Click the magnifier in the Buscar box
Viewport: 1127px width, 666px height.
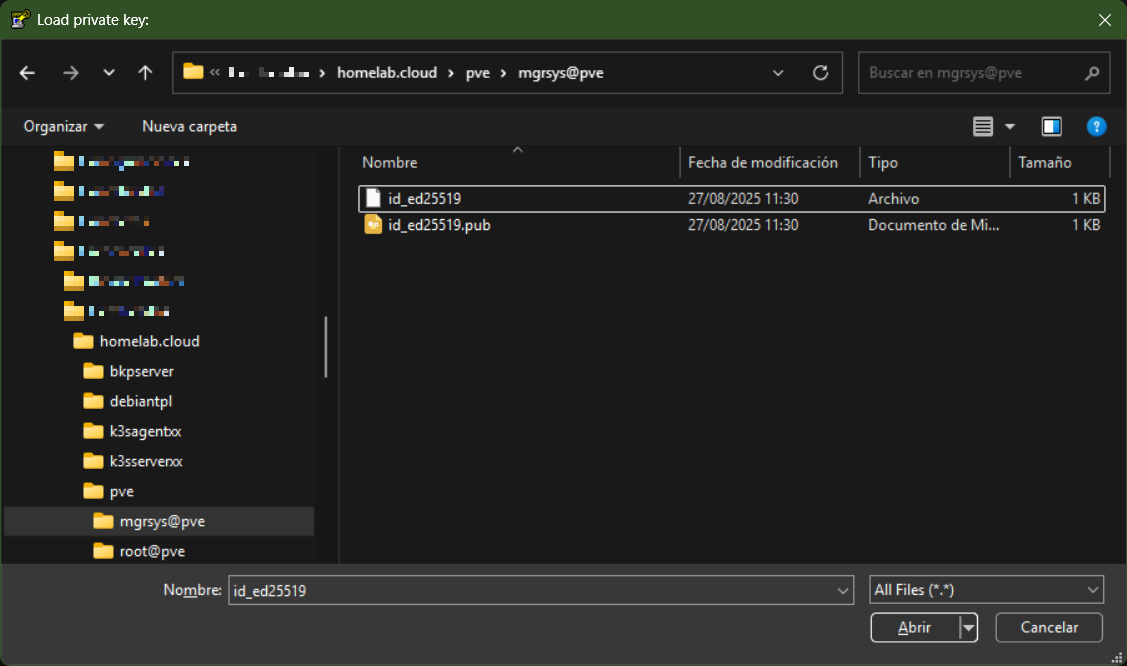pyautogui.click(x=1093, y=72)
